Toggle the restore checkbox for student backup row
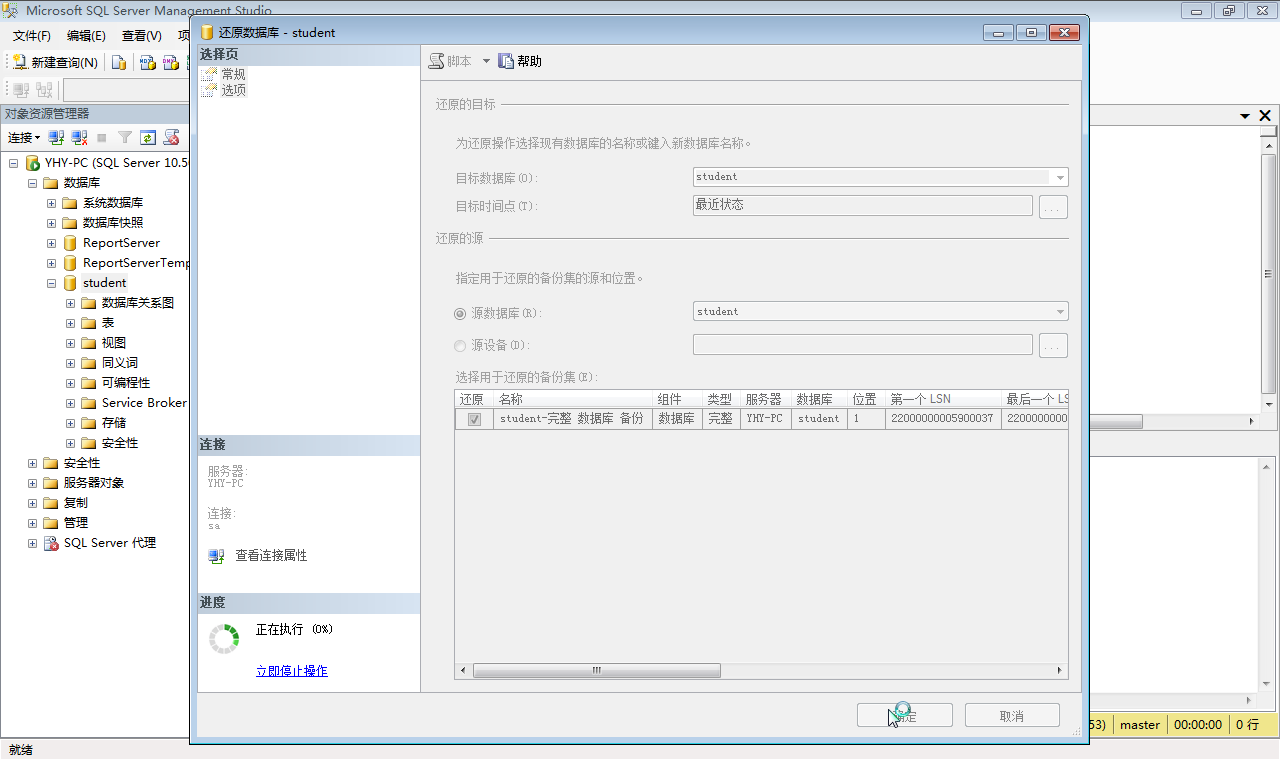Screen dimensions: 1280x760 474,419
